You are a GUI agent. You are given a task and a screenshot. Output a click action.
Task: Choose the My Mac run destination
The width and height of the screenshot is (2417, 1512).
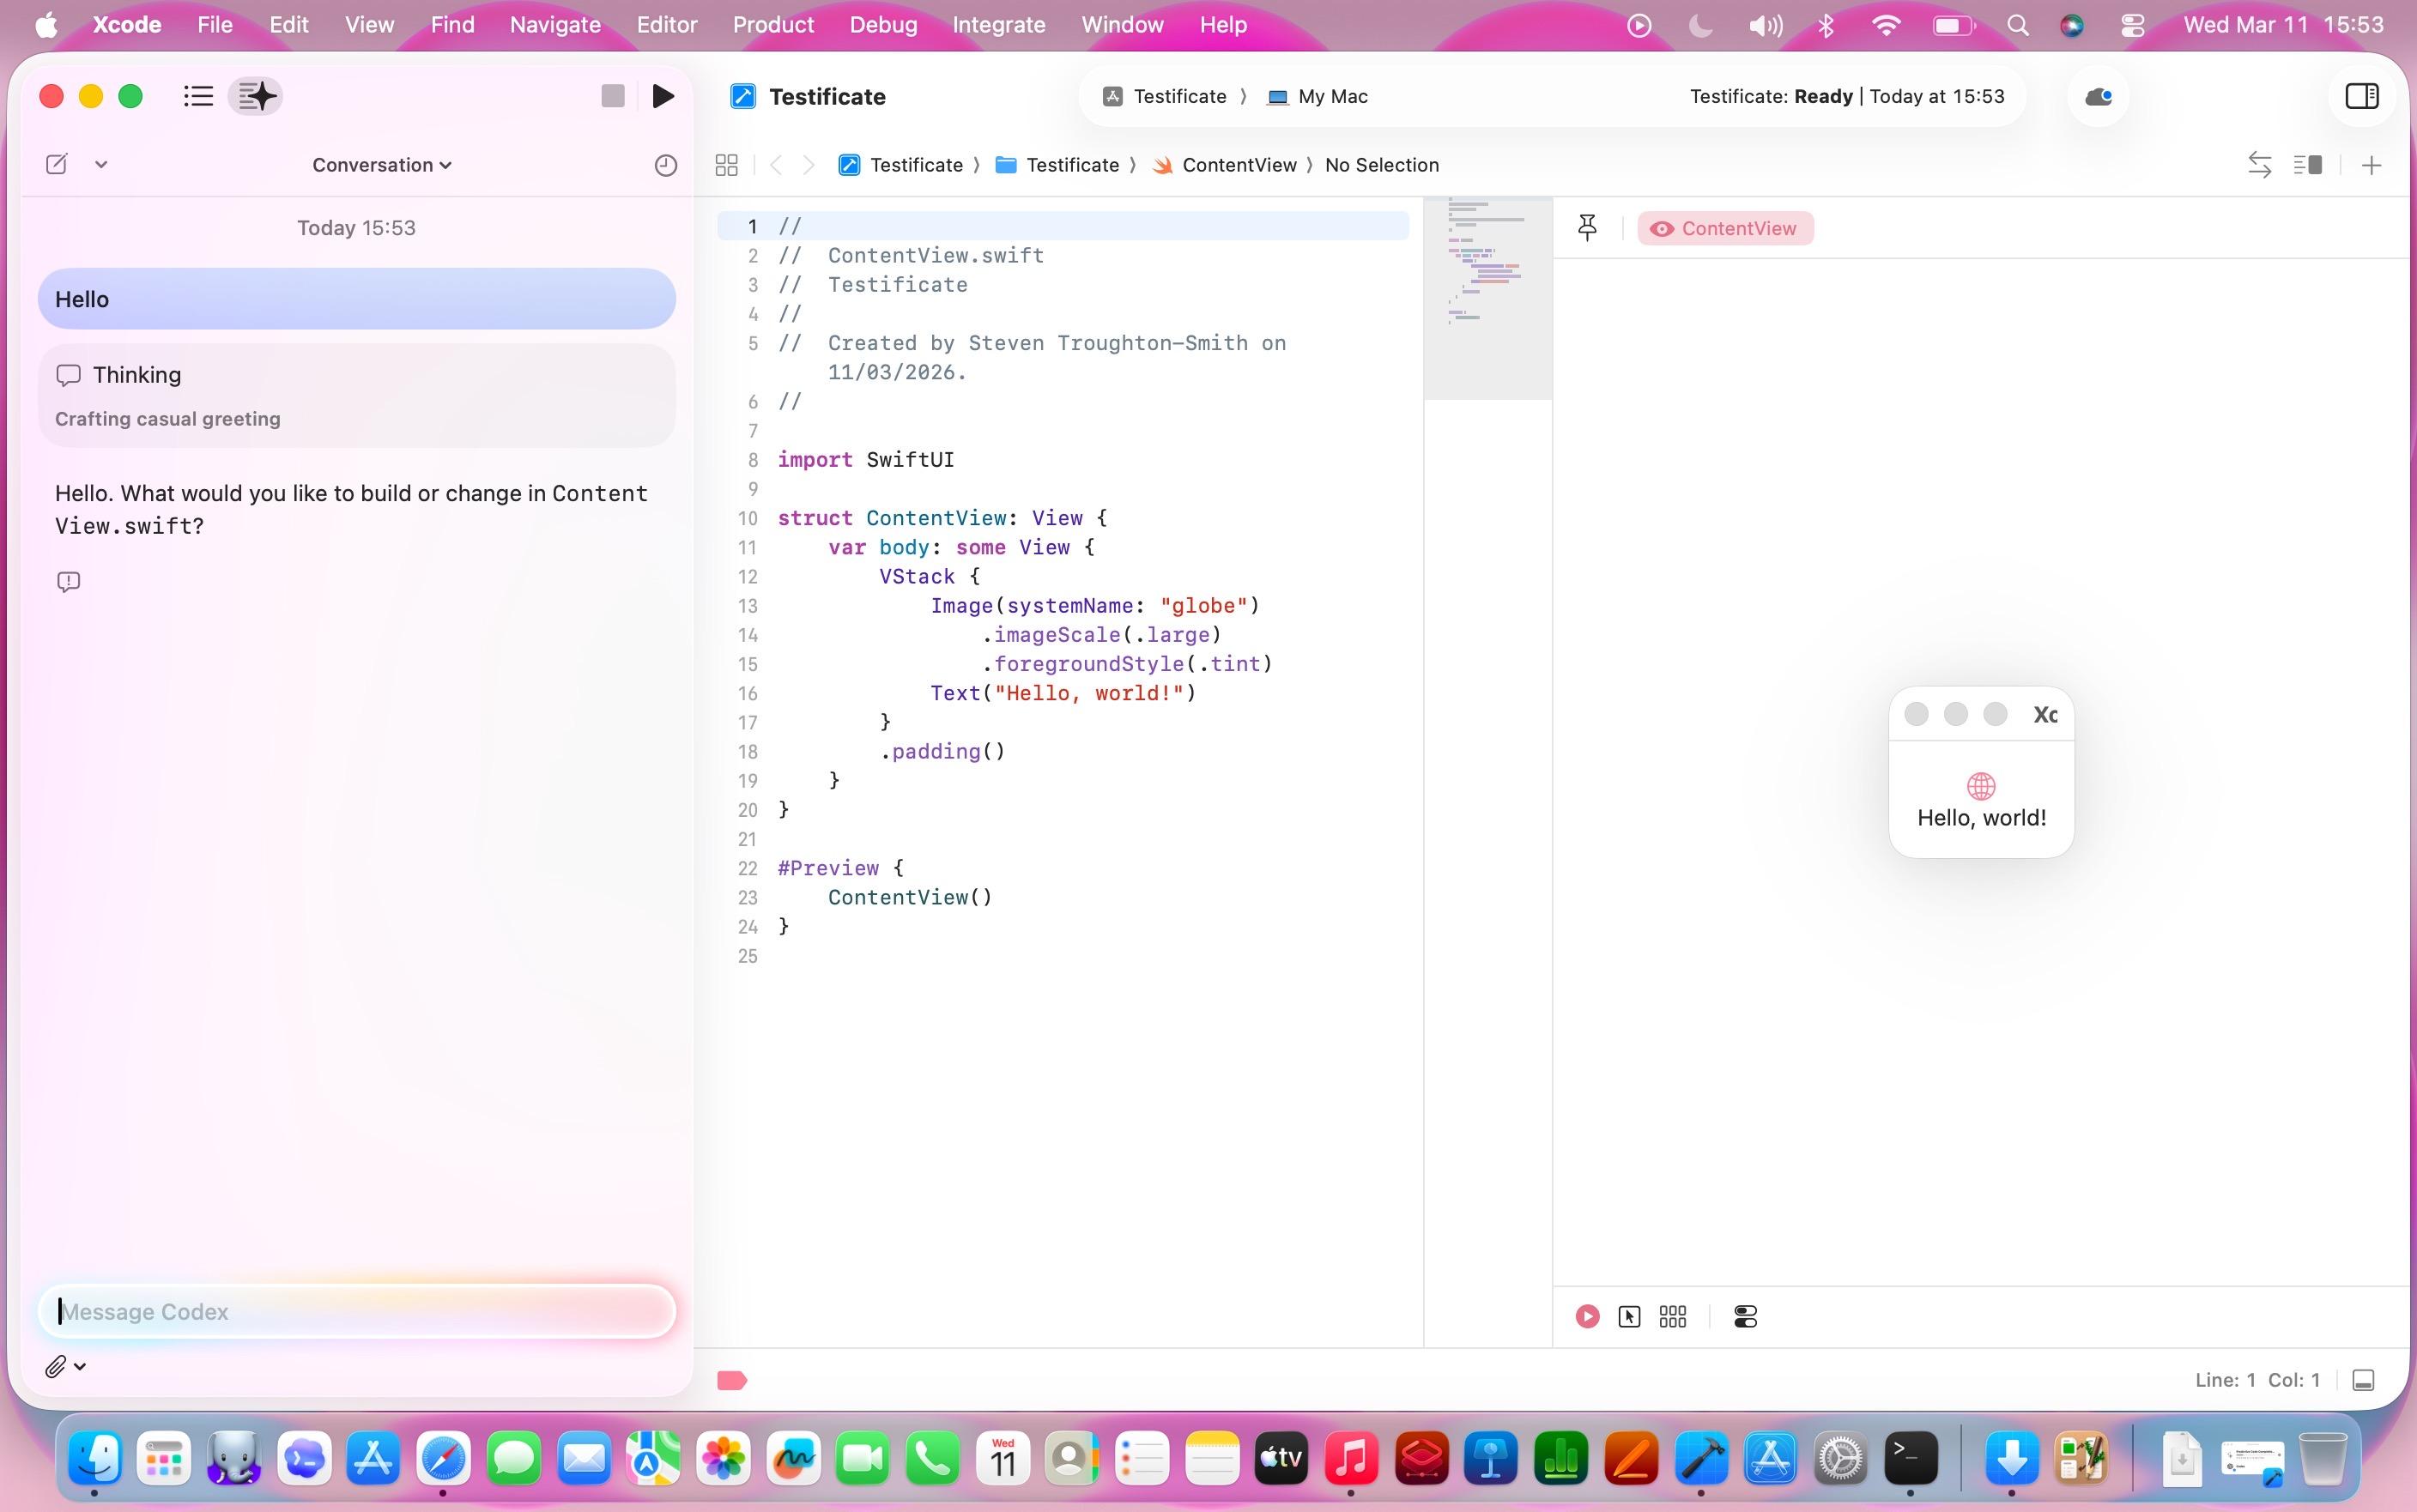click(1317, 96)
